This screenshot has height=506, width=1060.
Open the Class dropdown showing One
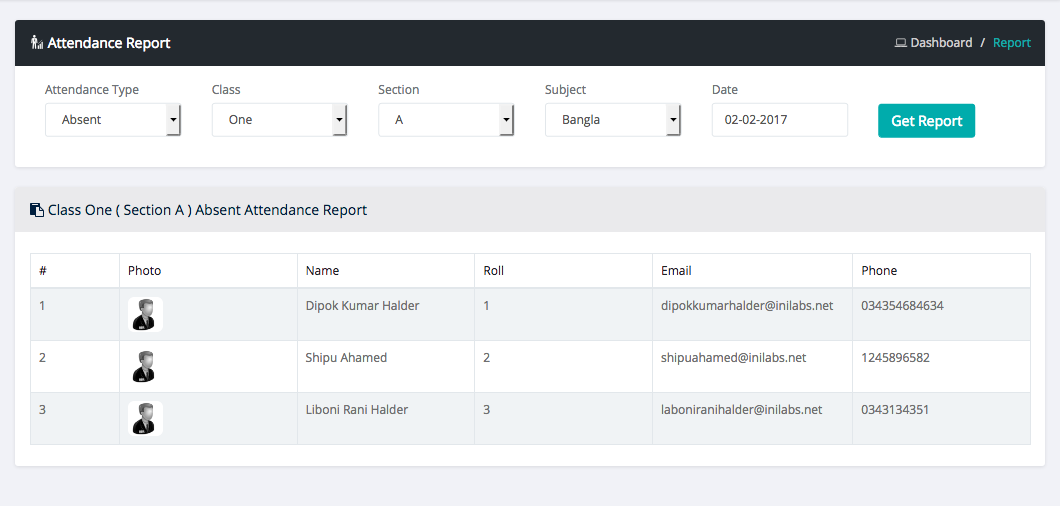coord(279,120)
